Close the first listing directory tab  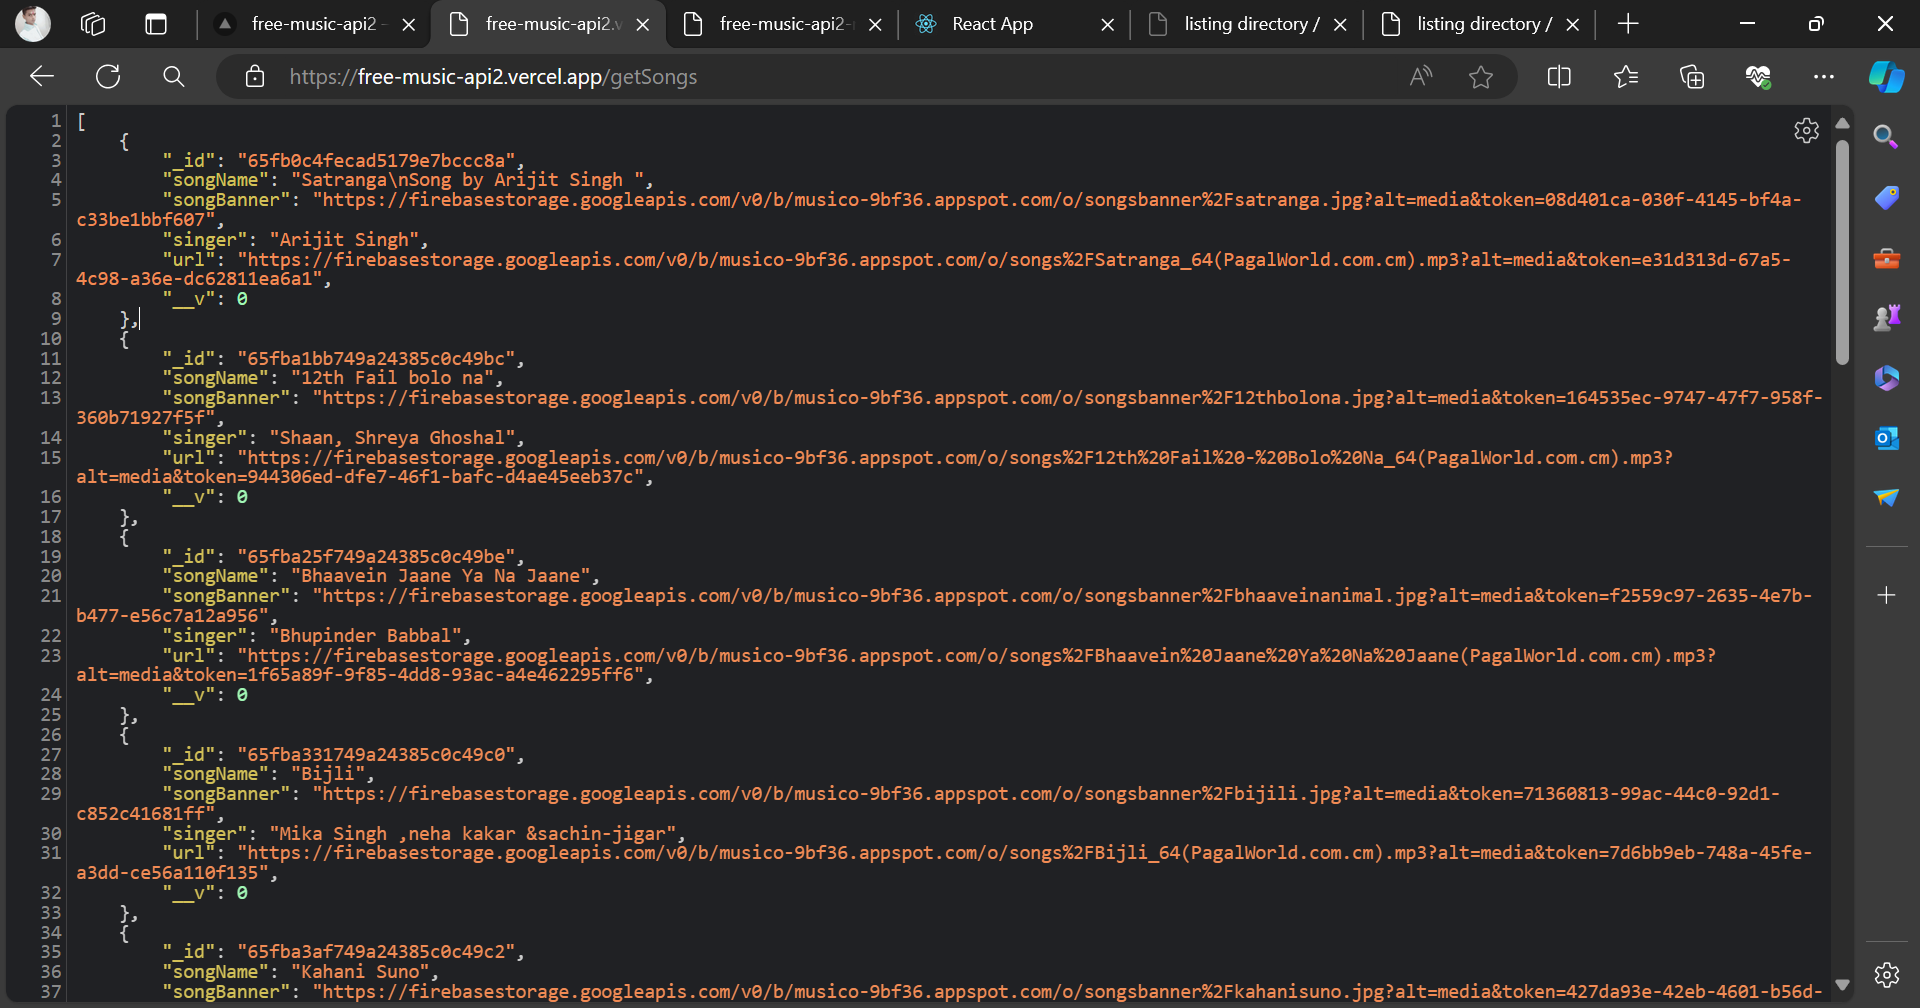[1340, 25]
